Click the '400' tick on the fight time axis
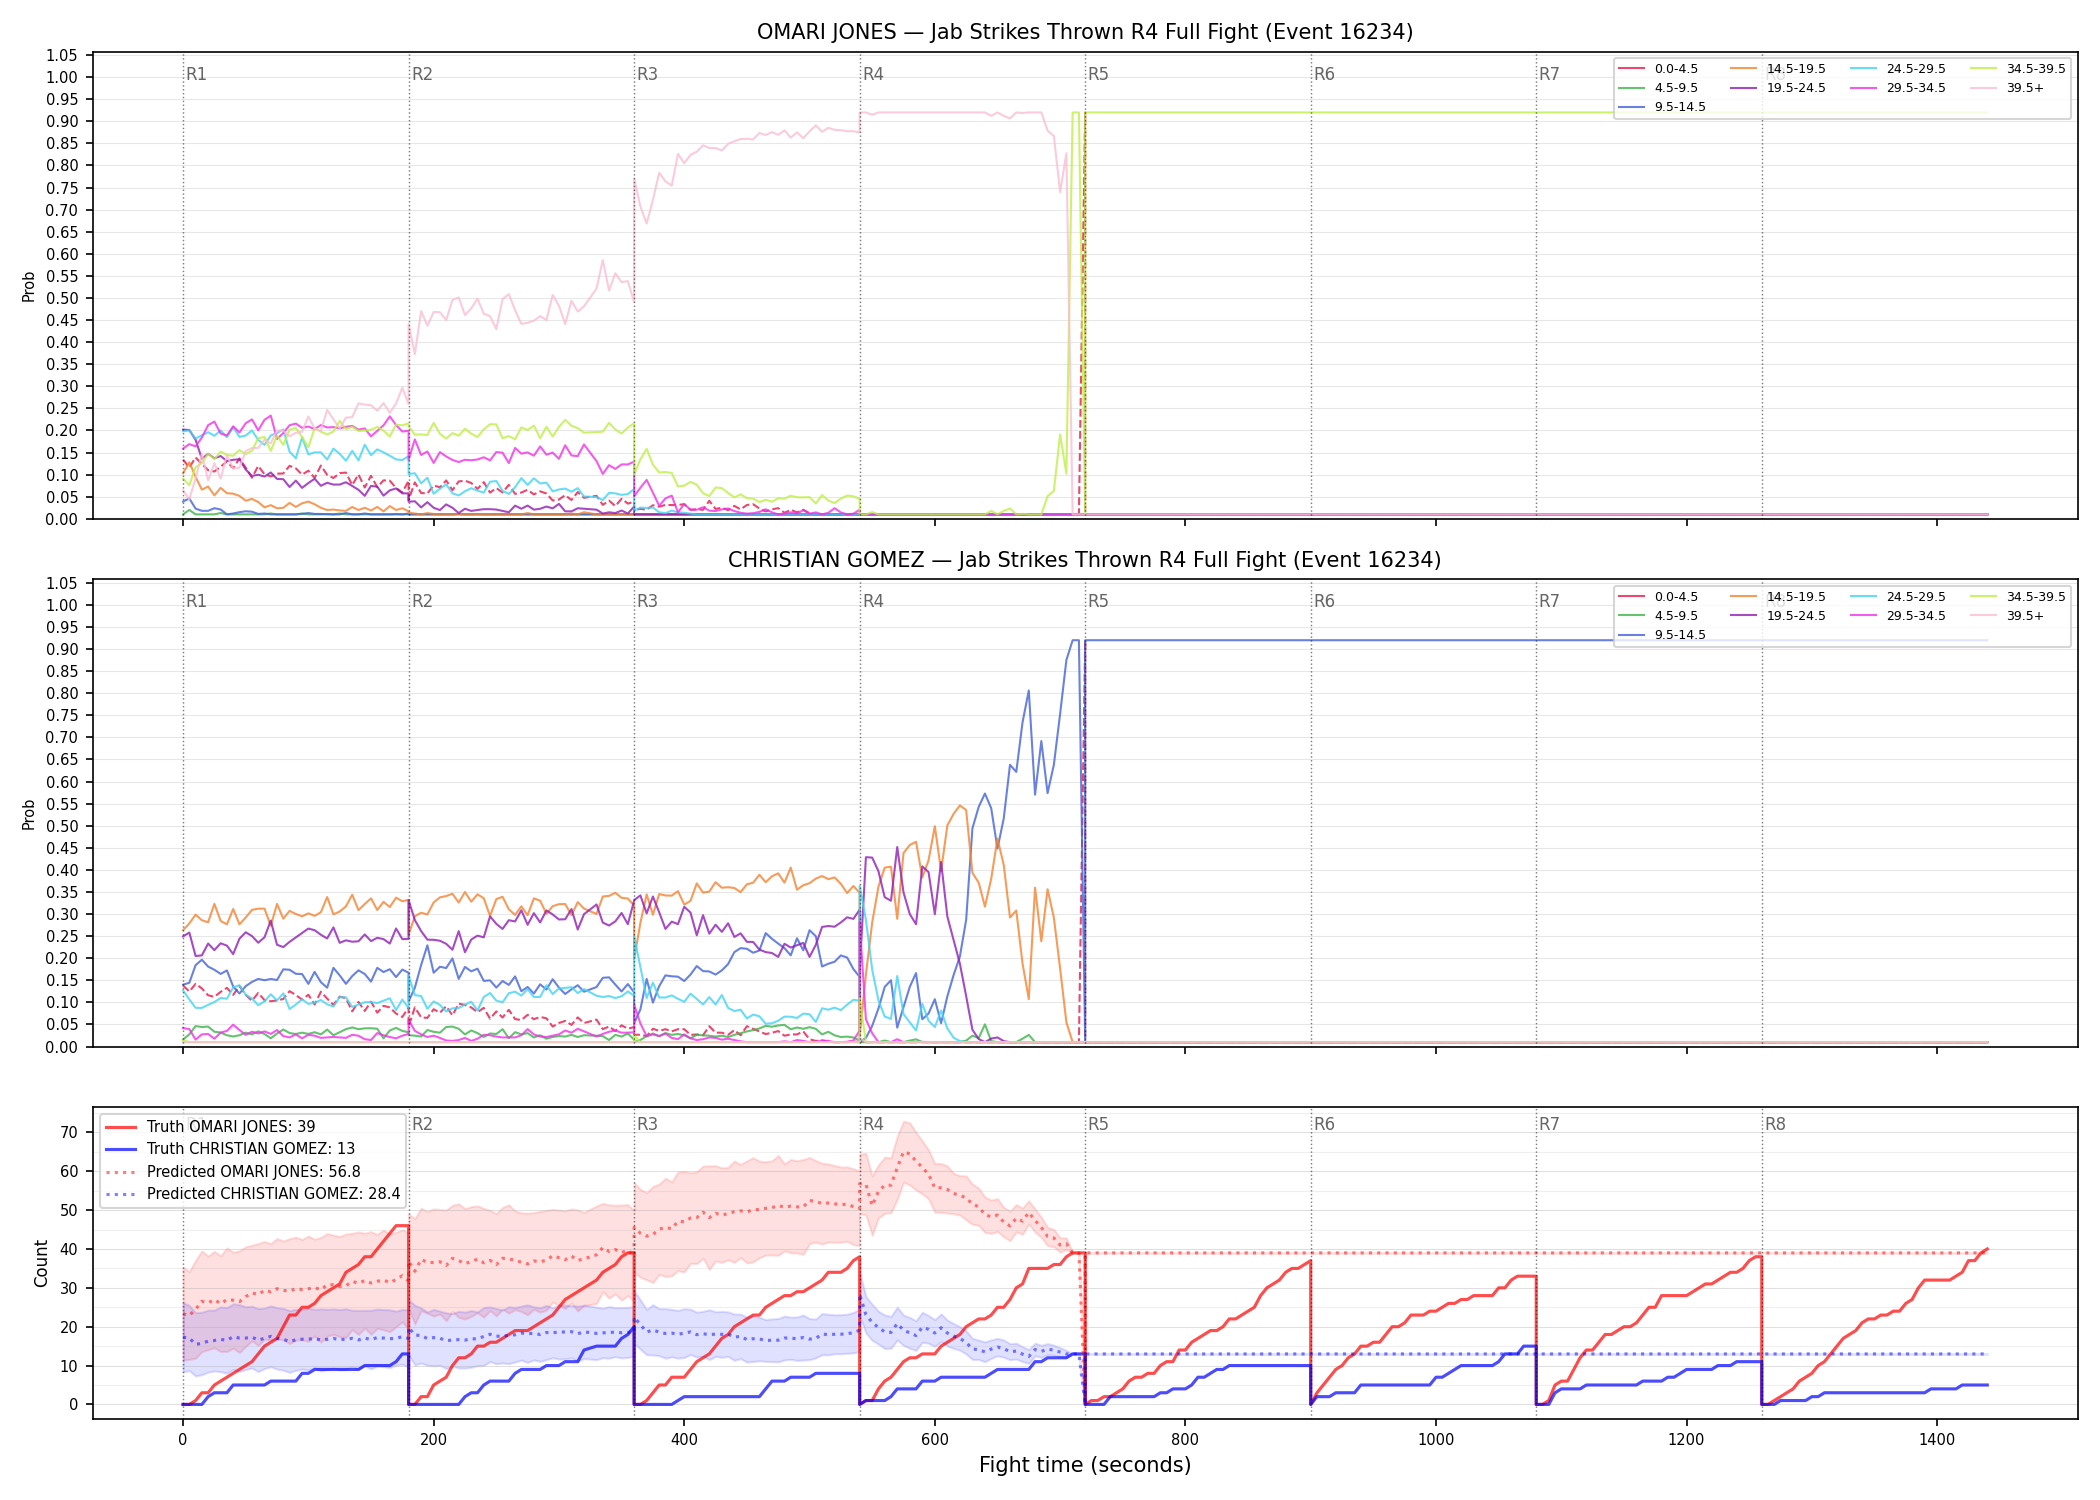2100x1500 pixels. (684, 1439)
